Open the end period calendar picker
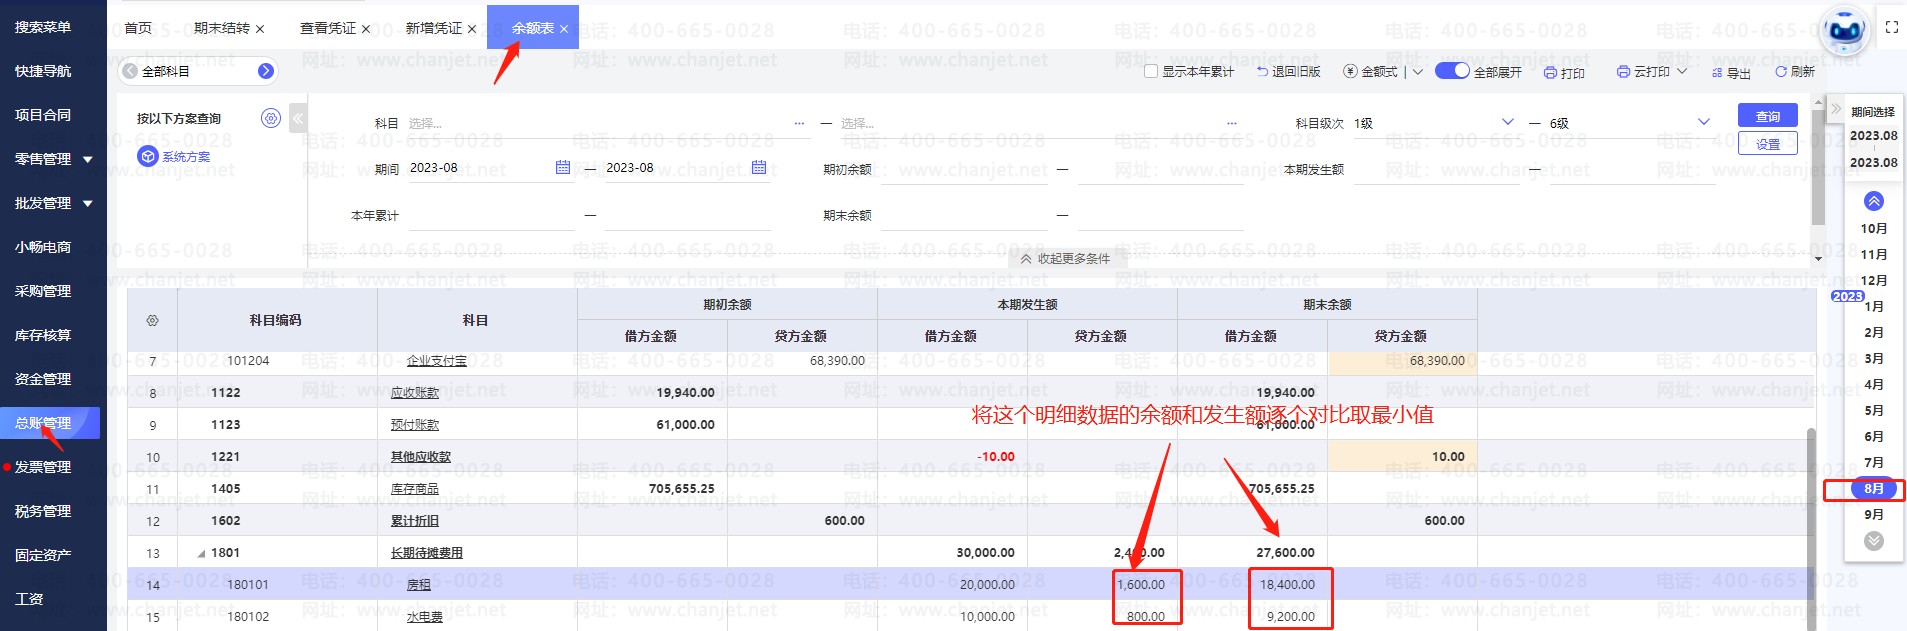This screenshot has height=631, width=1907. tap(759, 168)
